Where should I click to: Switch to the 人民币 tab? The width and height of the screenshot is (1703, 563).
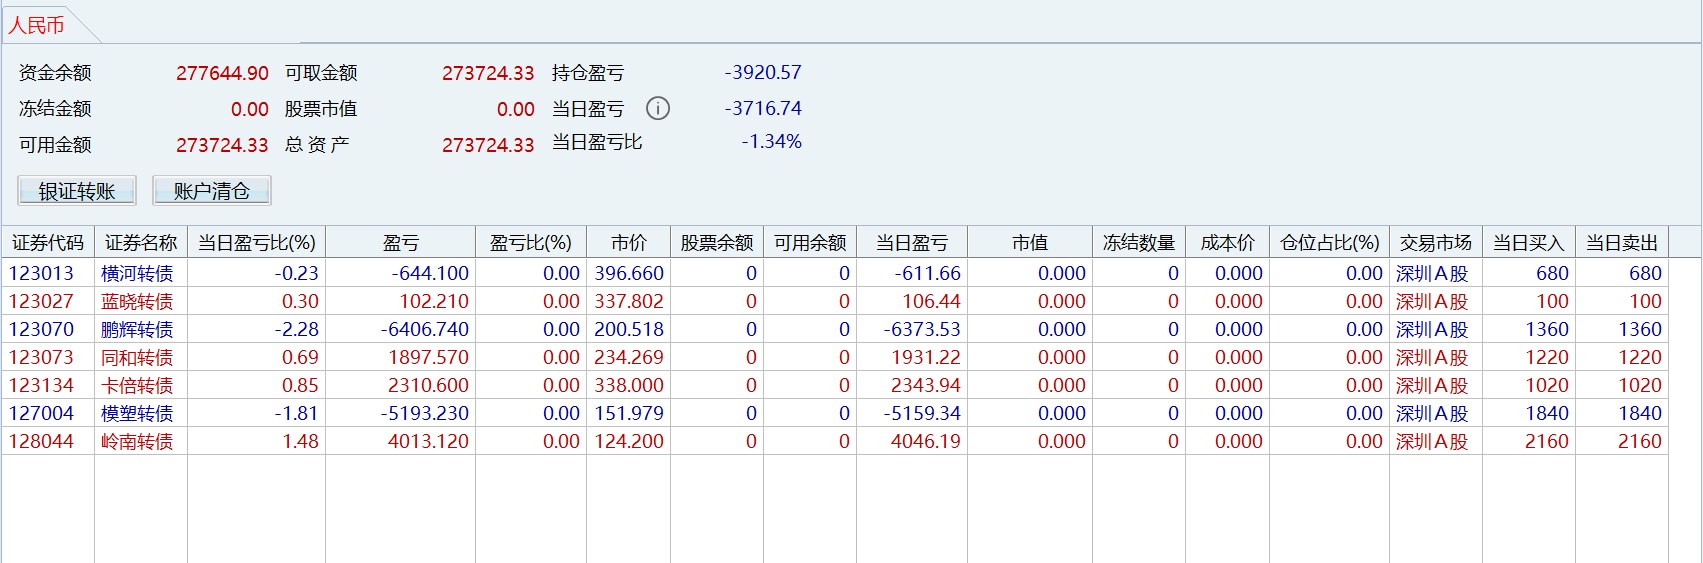coord(37,25)
